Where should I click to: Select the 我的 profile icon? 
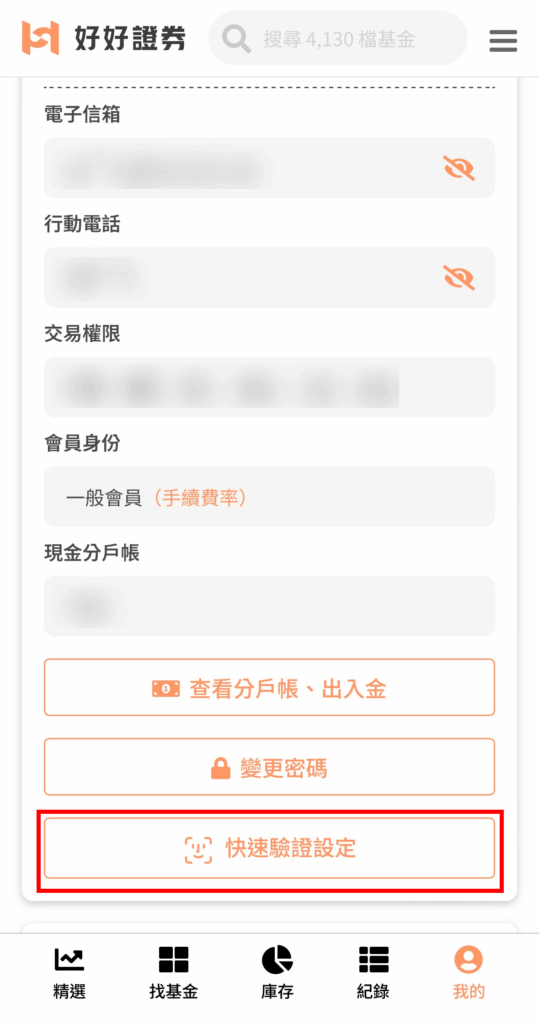[468, 973]
